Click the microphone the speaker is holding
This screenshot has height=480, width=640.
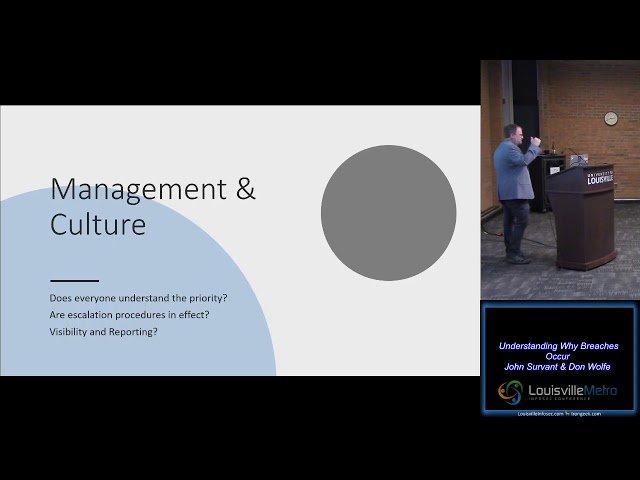[537, 143]
